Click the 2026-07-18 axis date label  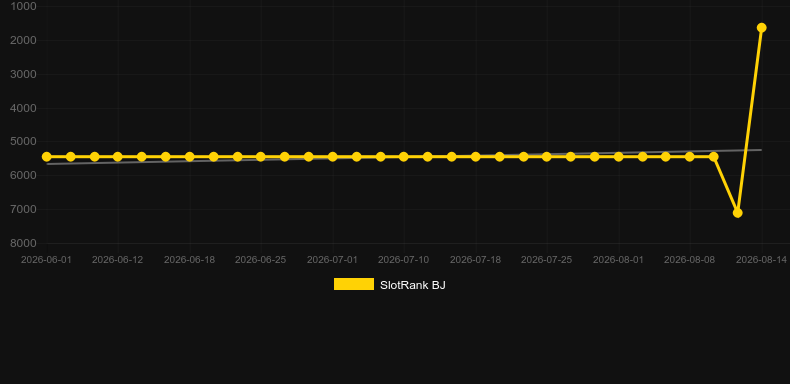click(475, 260)
